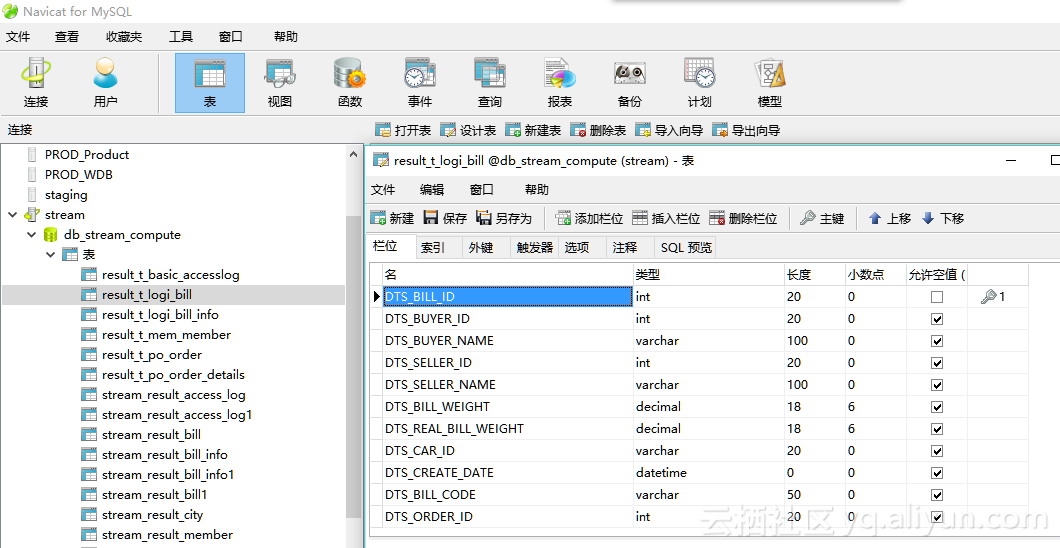Click 删除栏位 delete field
The image size is (1060, 548).
click(743, 218)
